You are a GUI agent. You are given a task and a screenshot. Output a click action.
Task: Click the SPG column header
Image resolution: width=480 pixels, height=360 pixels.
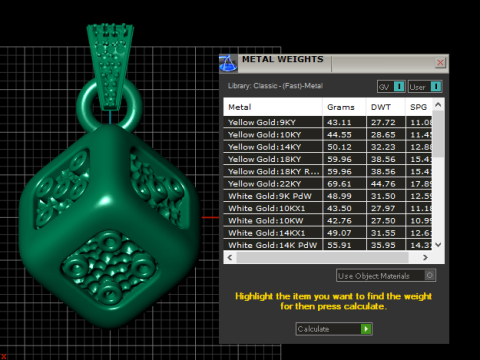click(x=419, y=107)
